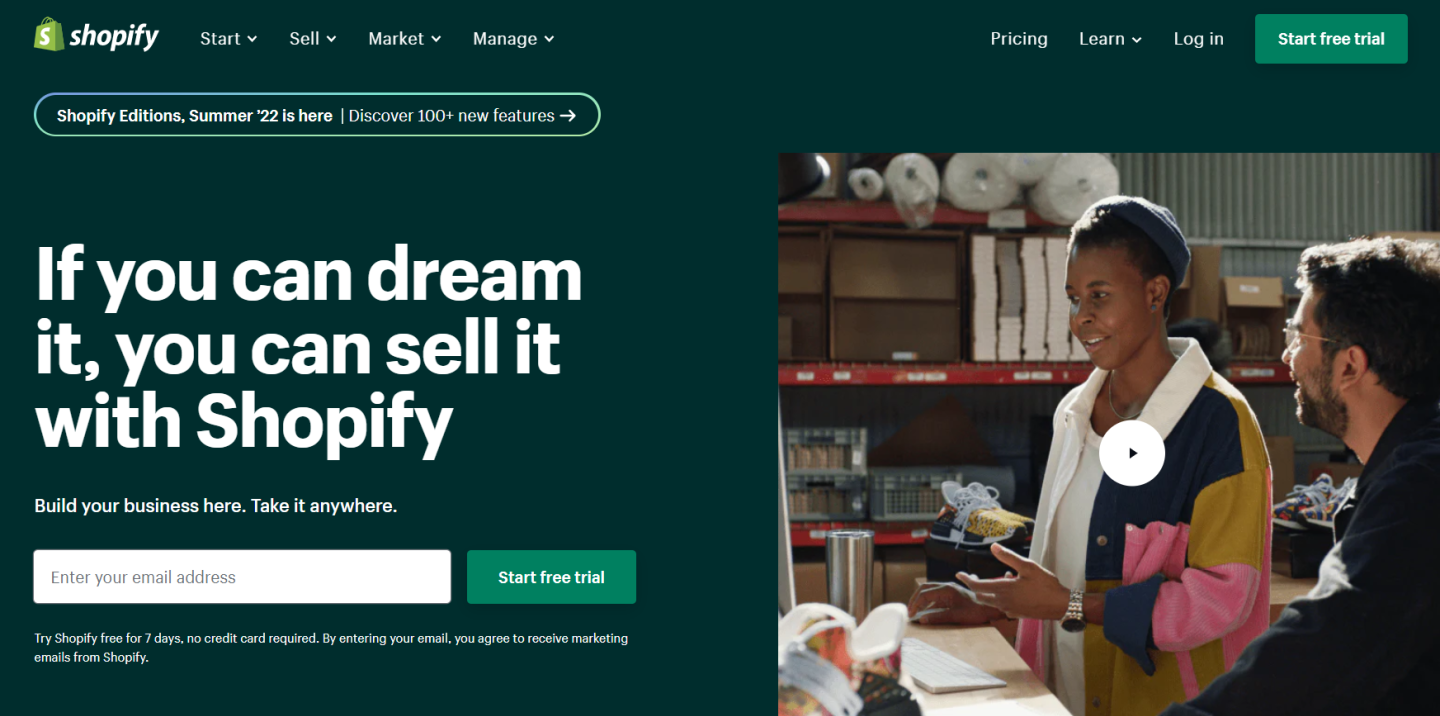Expand the Sell dropdown chevron
Image resolution: width=1440 pixels, height=716 pixels.
pos(331,39)
